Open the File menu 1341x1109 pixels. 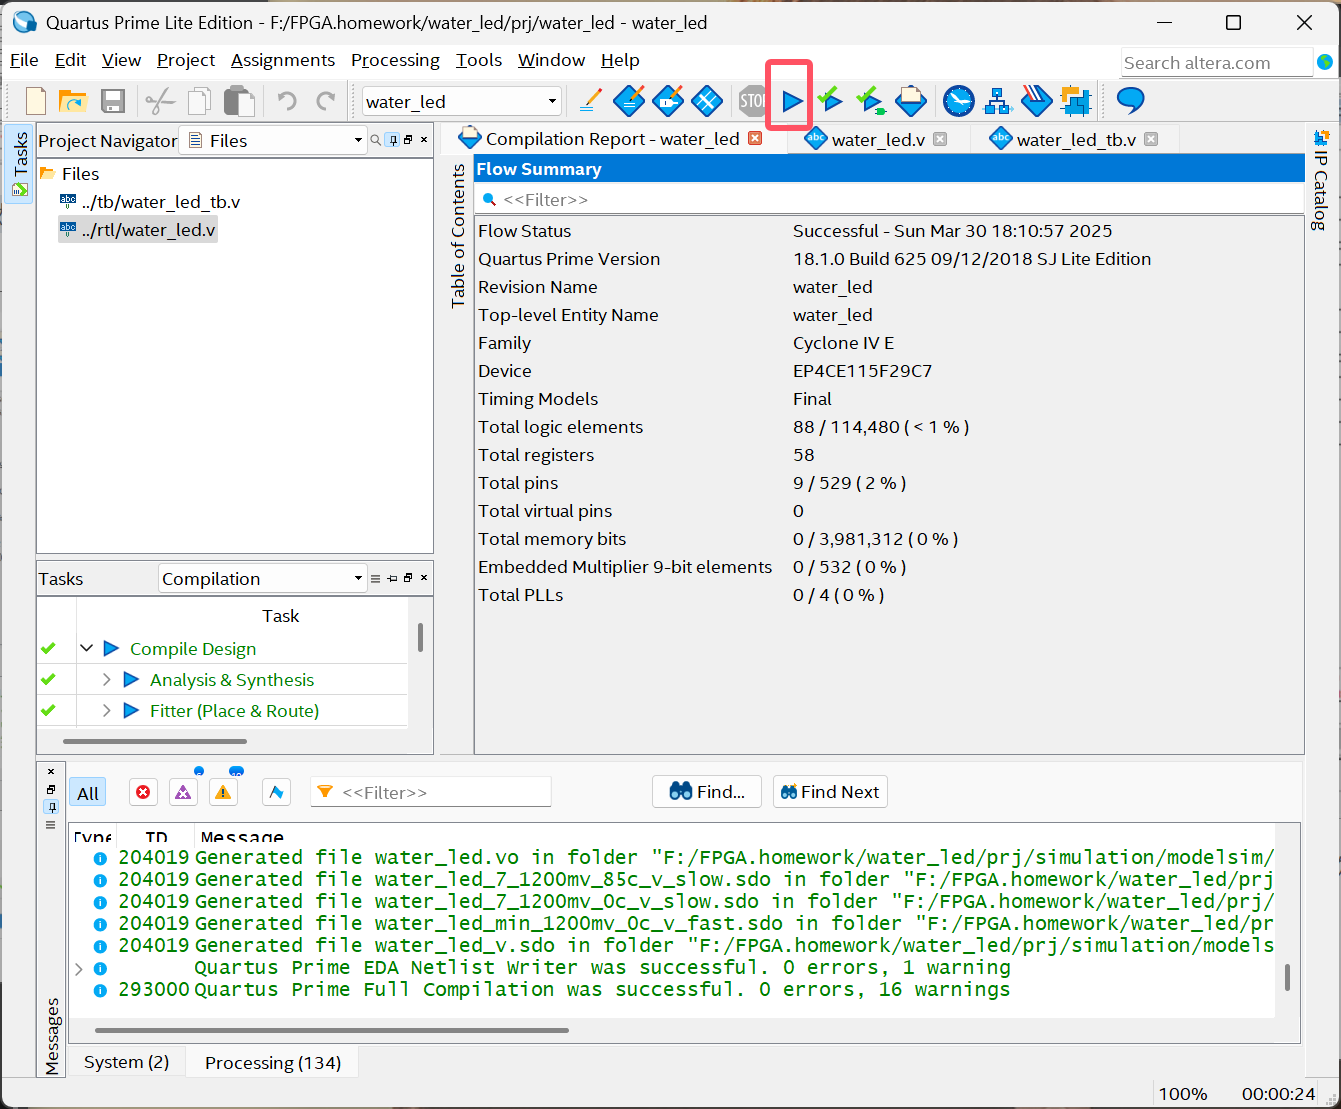24,60
